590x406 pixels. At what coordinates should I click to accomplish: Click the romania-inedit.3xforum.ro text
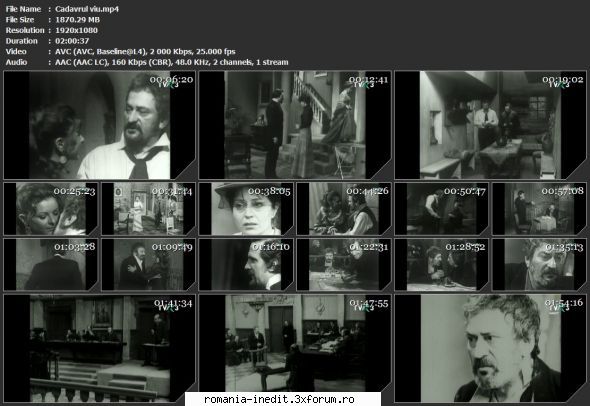pos(279,399)
